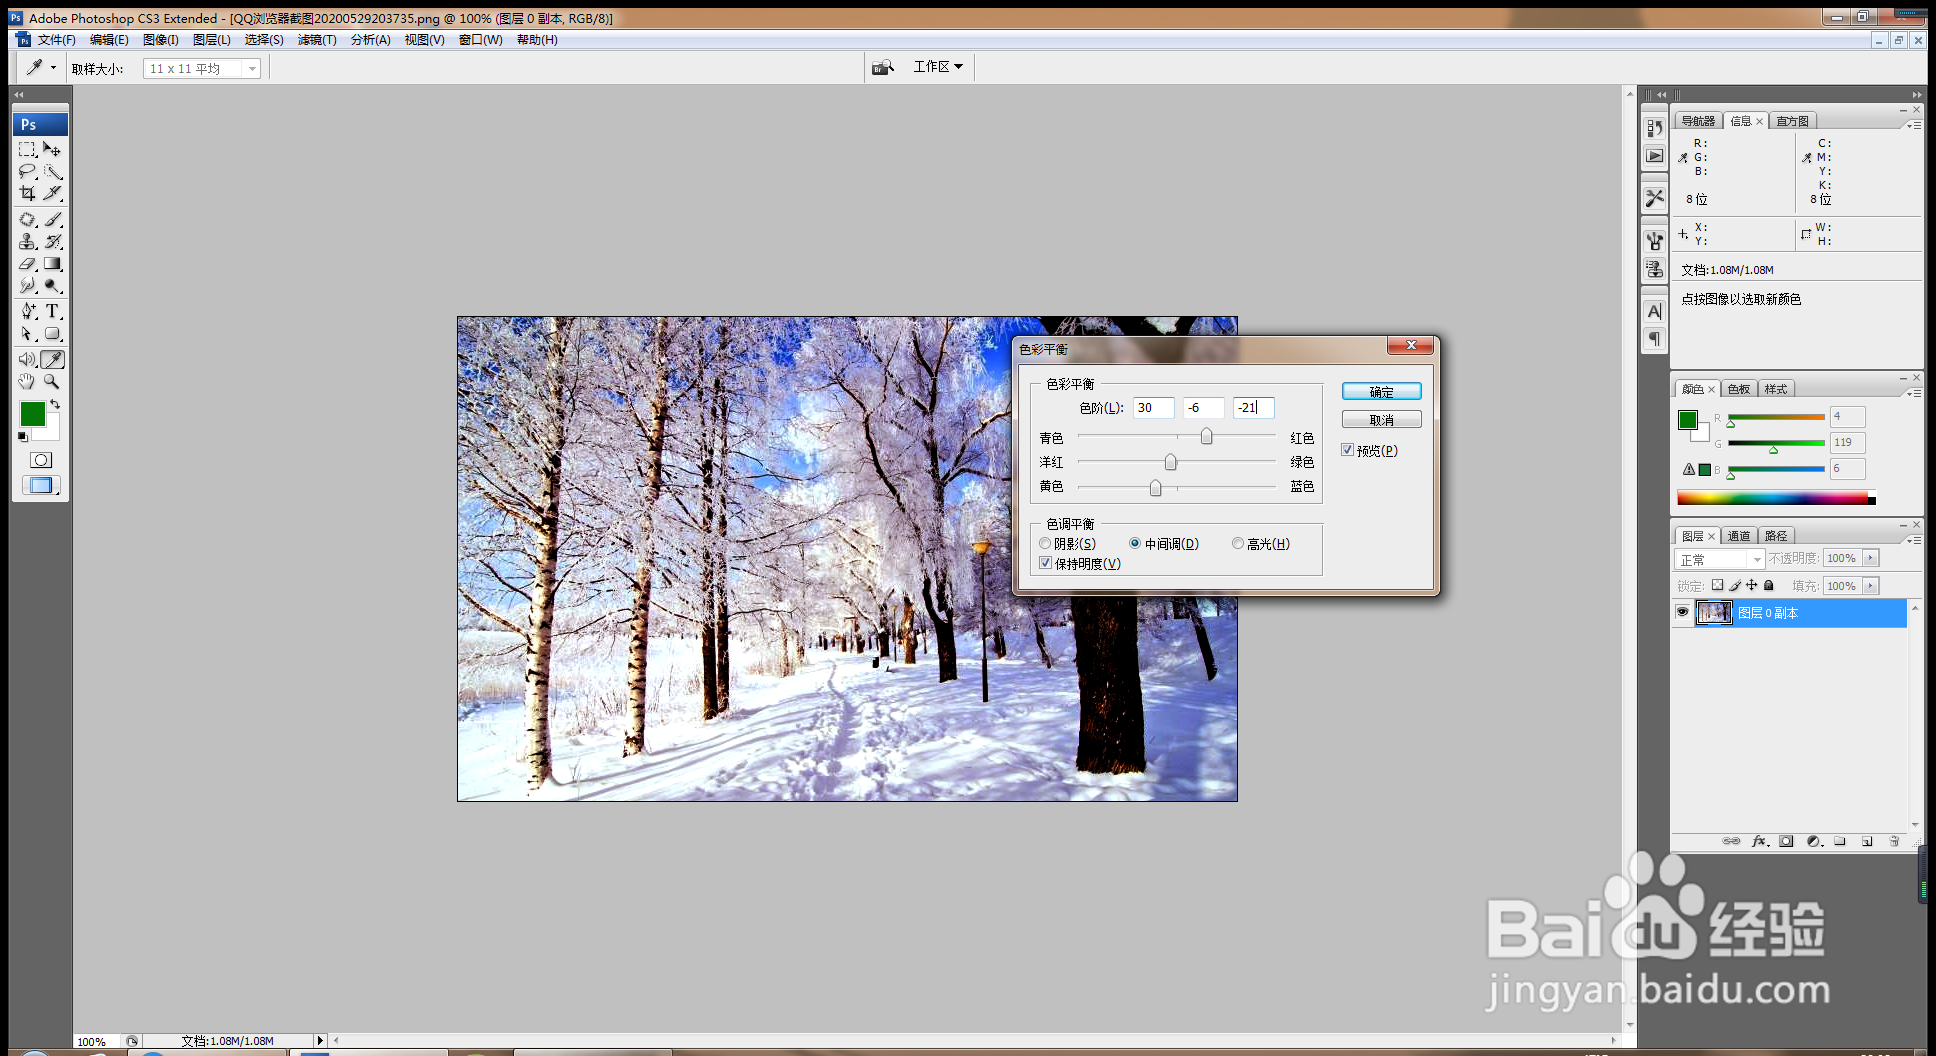The image size is (1936, 1056).
Task: Toggle lock all padlock icon
Action: (x=1769, y=585)
